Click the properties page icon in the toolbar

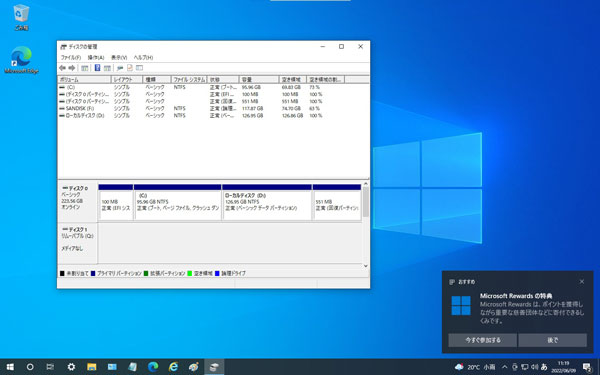[x=130, y=68]
